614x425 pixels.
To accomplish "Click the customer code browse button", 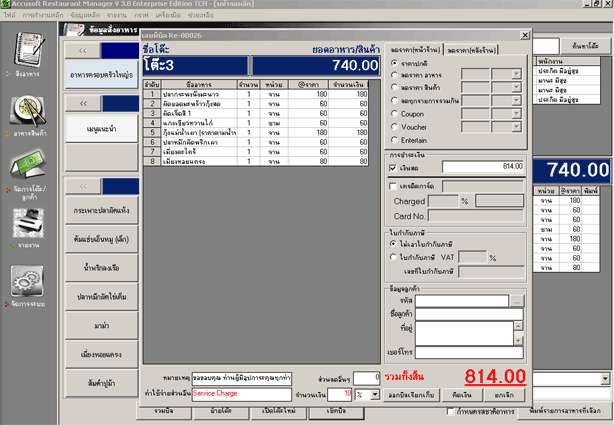I will (517, 299).
